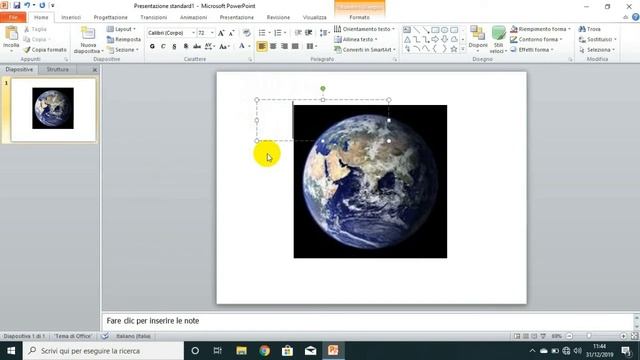Viewport: 640px width, 360px height.
Task: Enable right text alignment
Action: click(284, 47)
